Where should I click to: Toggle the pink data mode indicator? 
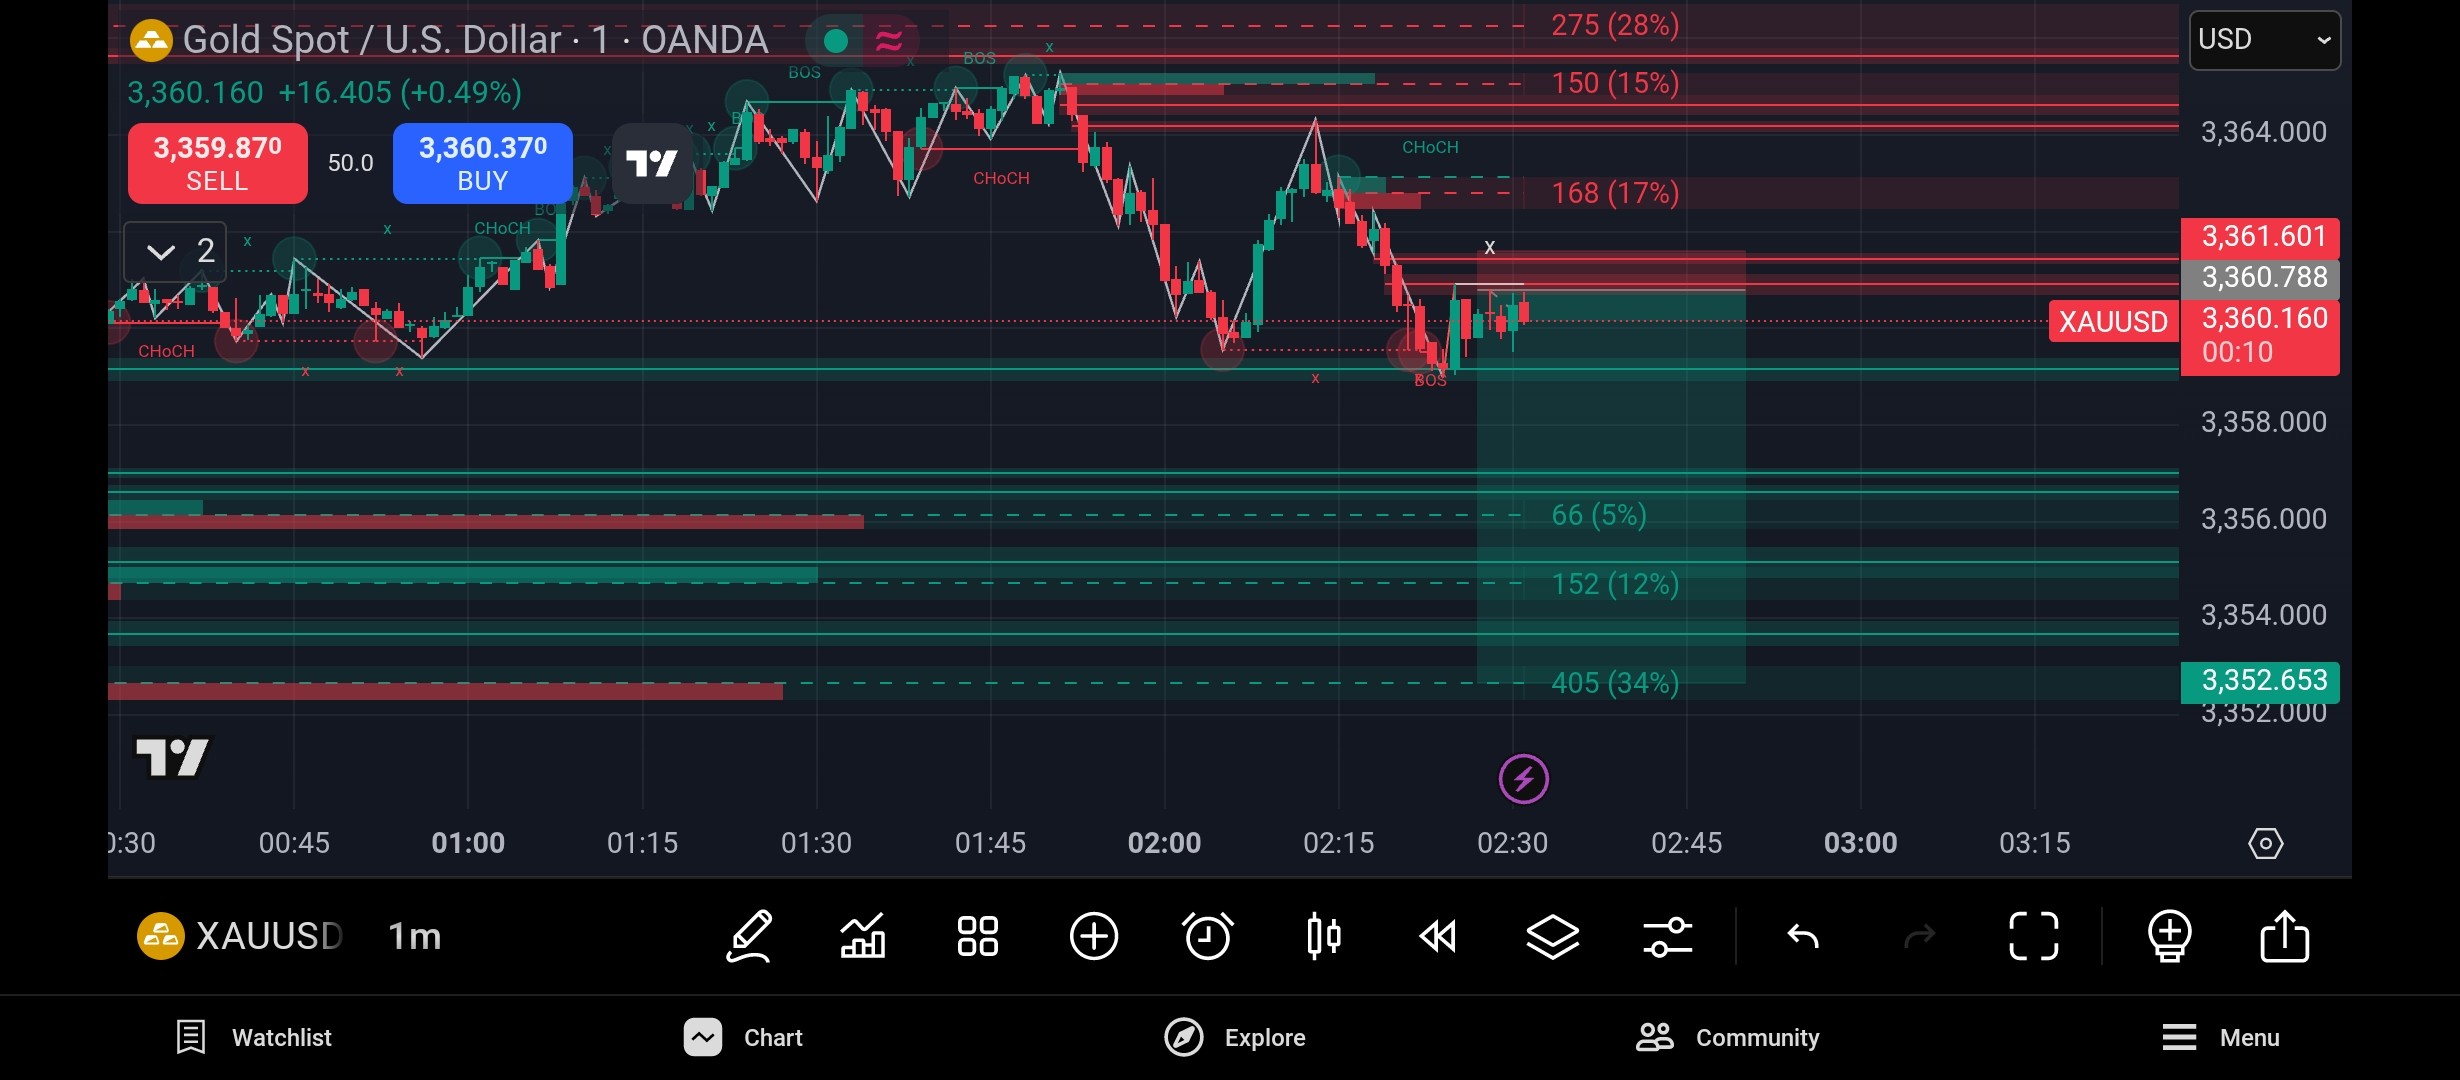(x=888, y=41)
